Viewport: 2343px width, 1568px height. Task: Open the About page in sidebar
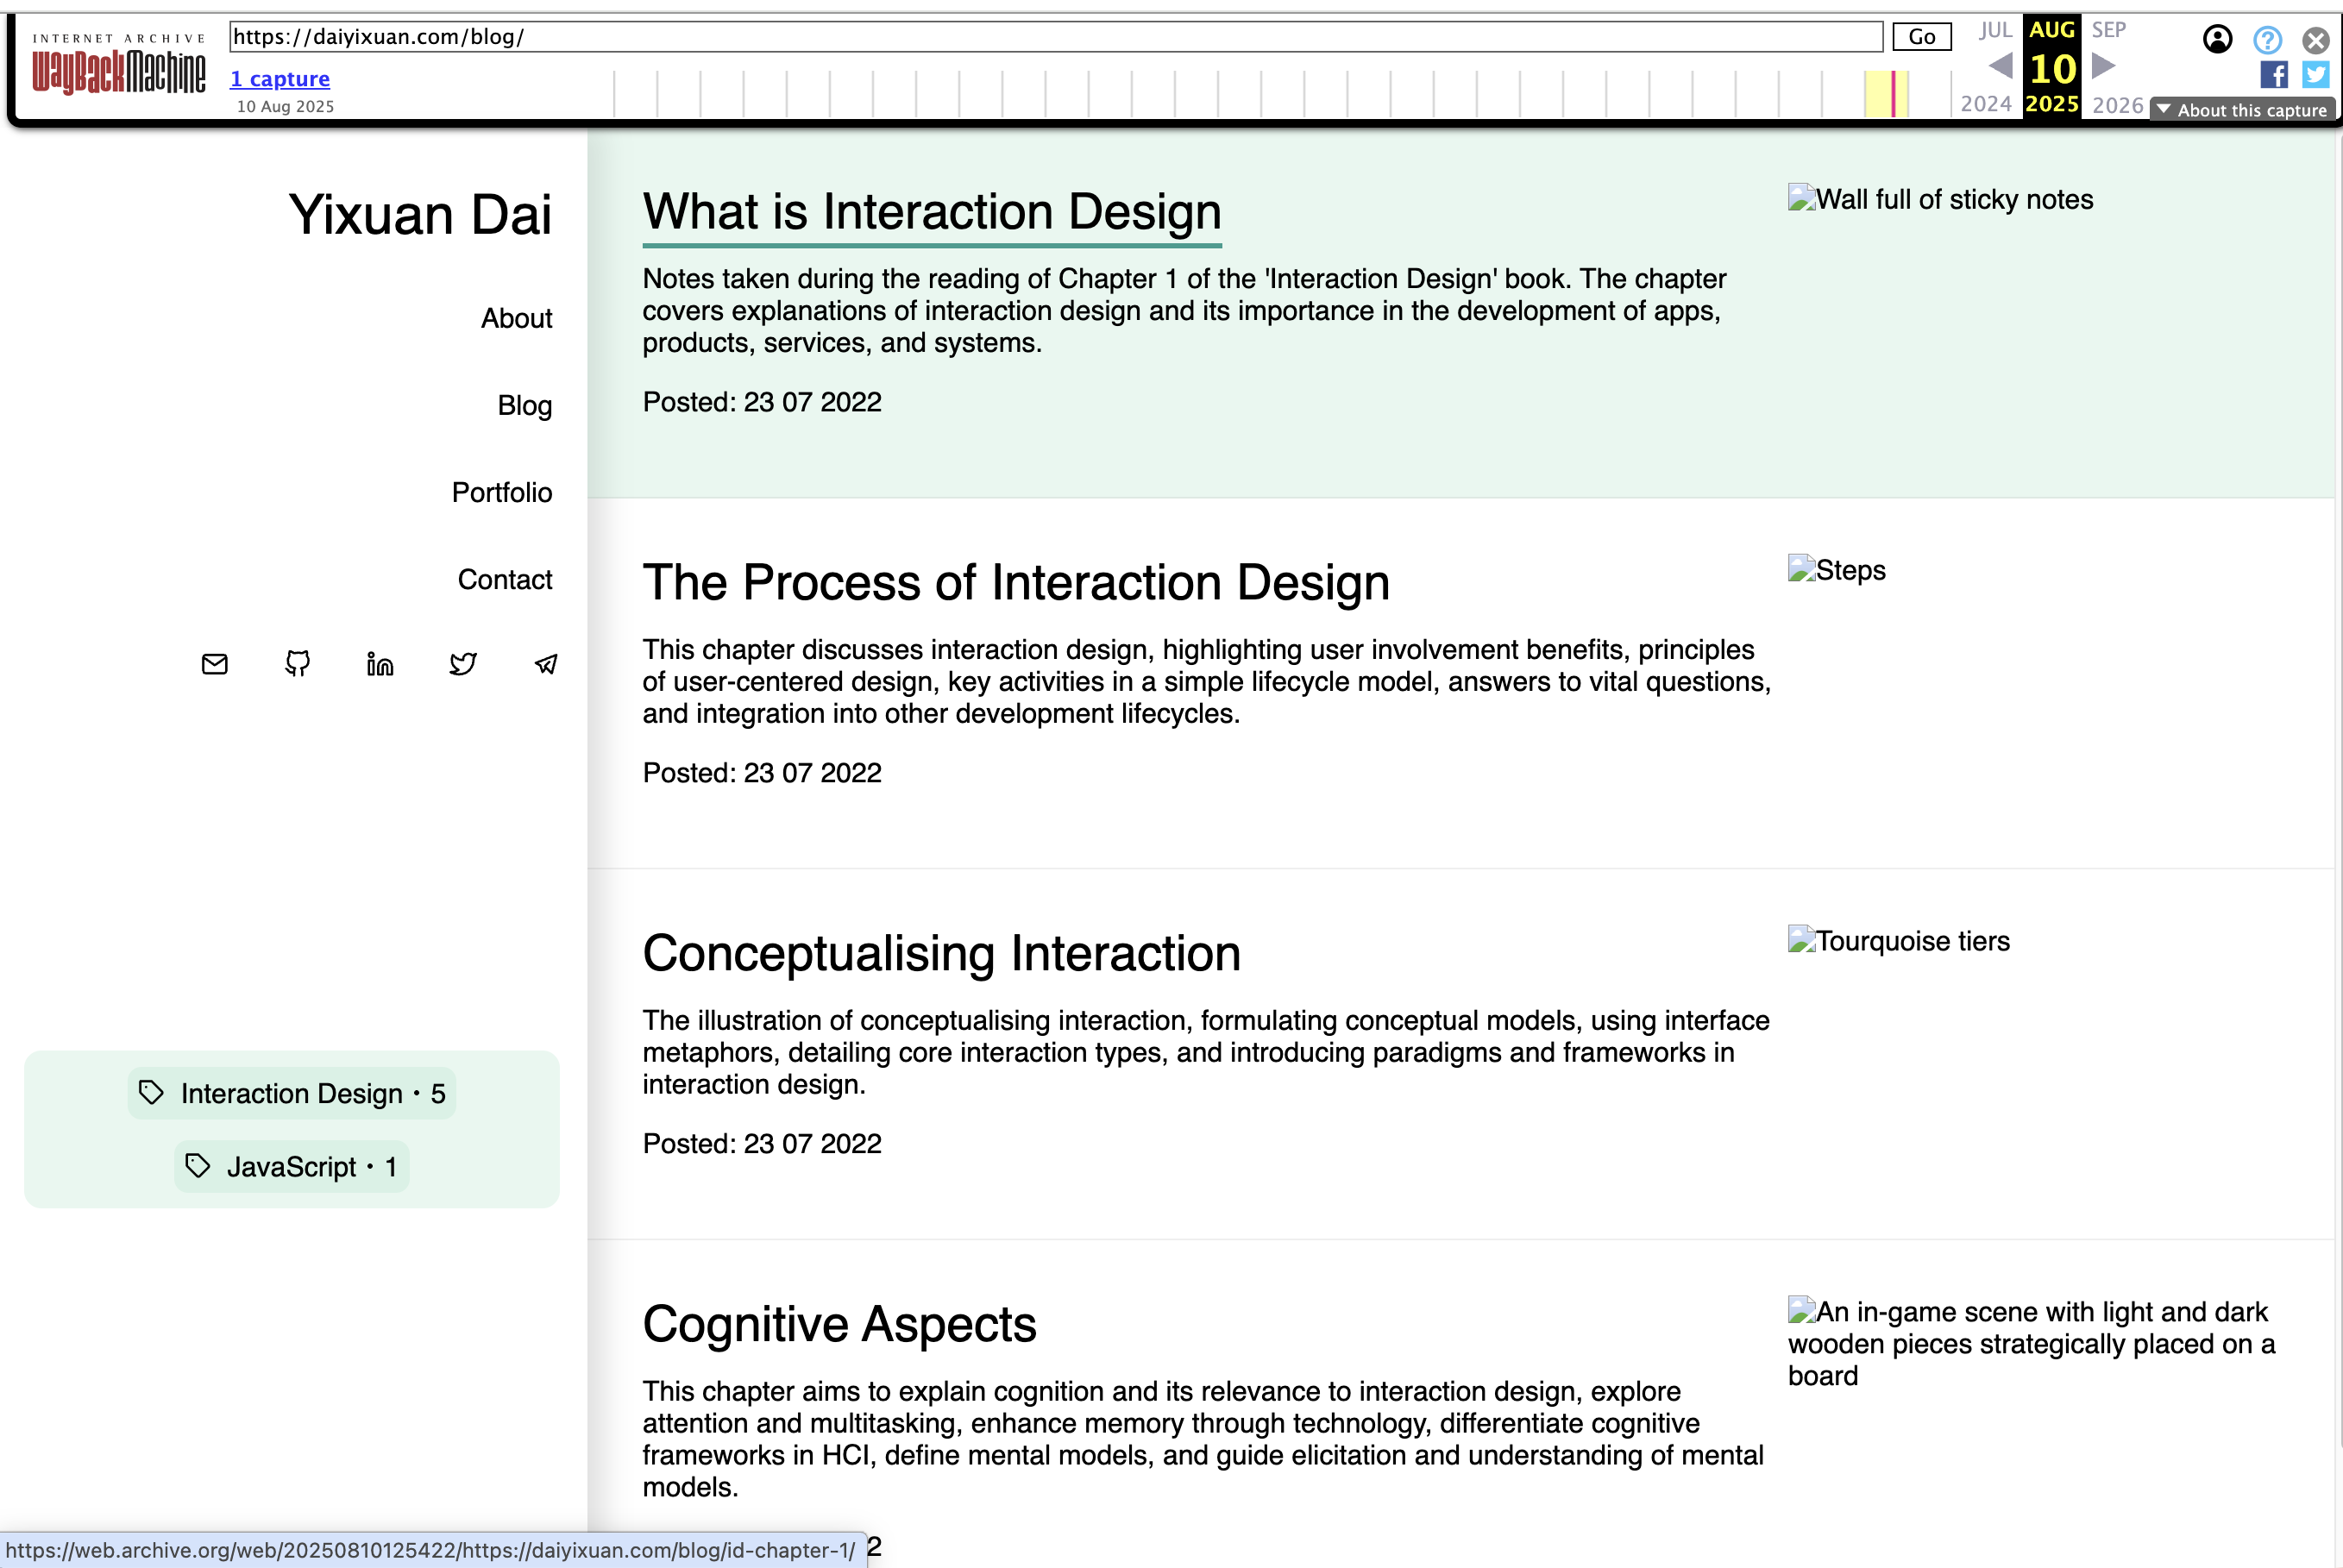pos(516,318)
